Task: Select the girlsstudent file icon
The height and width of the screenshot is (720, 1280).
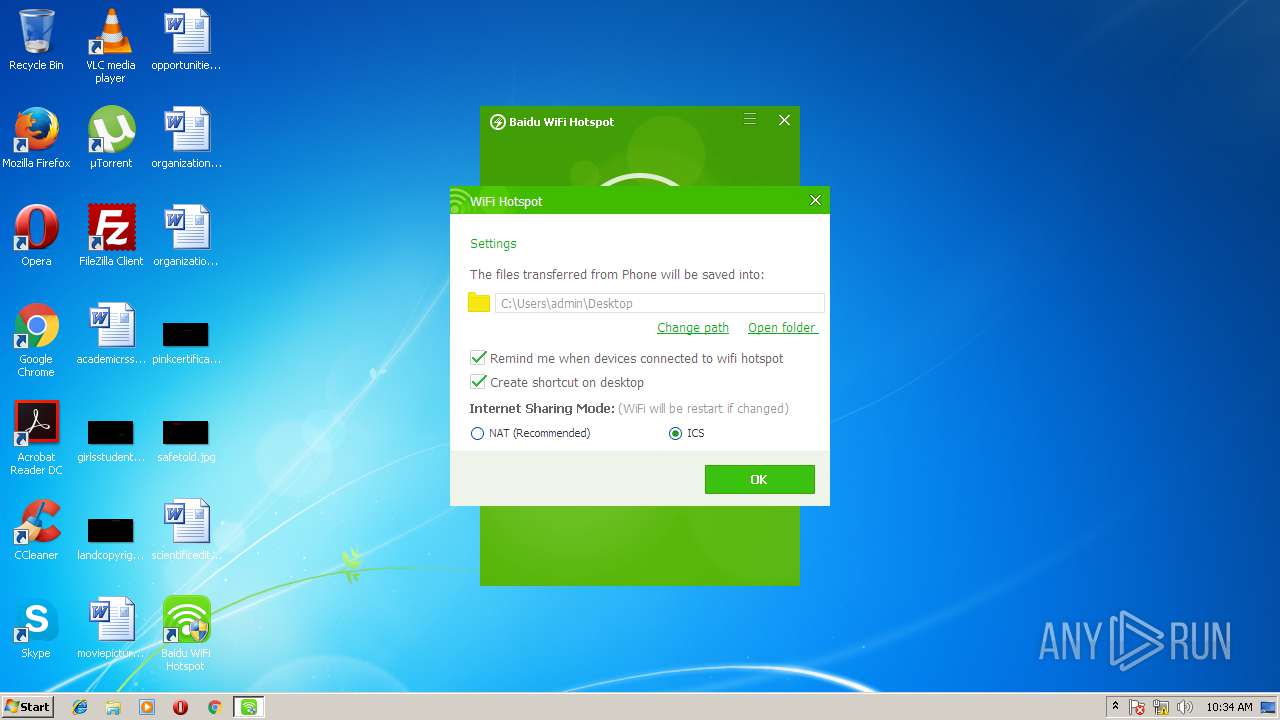Action: [x=111, y=439]
